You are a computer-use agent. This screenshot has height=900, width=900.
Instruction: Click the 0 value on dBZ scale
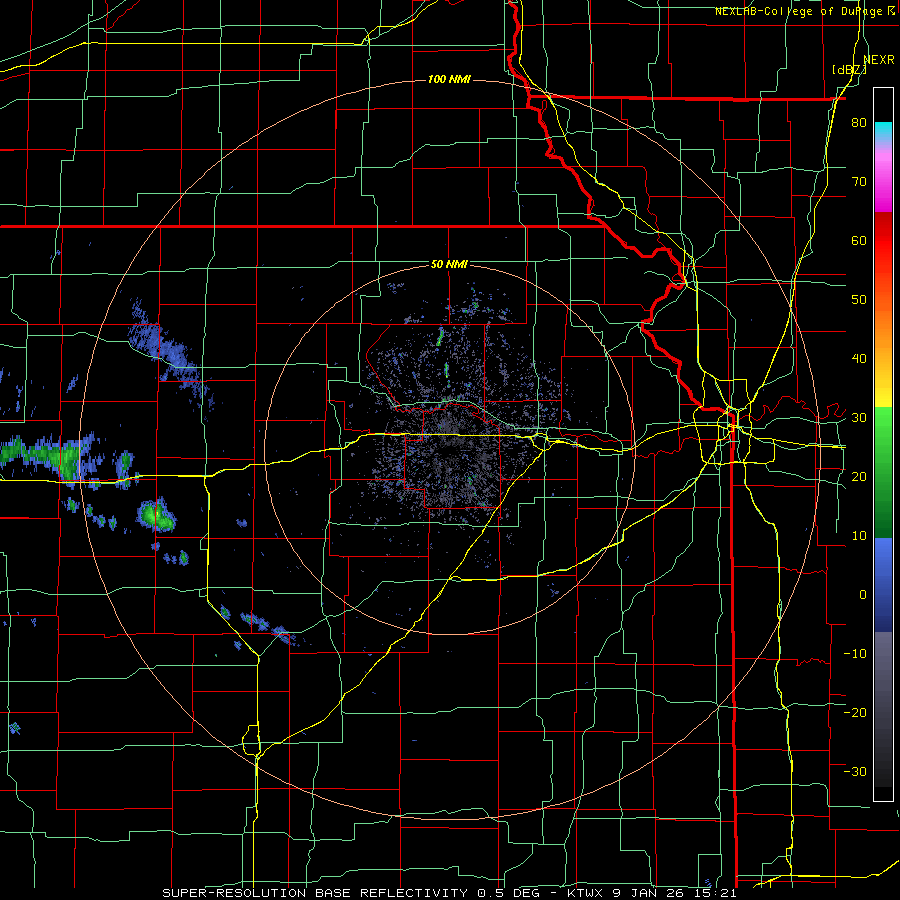point(863,595)
